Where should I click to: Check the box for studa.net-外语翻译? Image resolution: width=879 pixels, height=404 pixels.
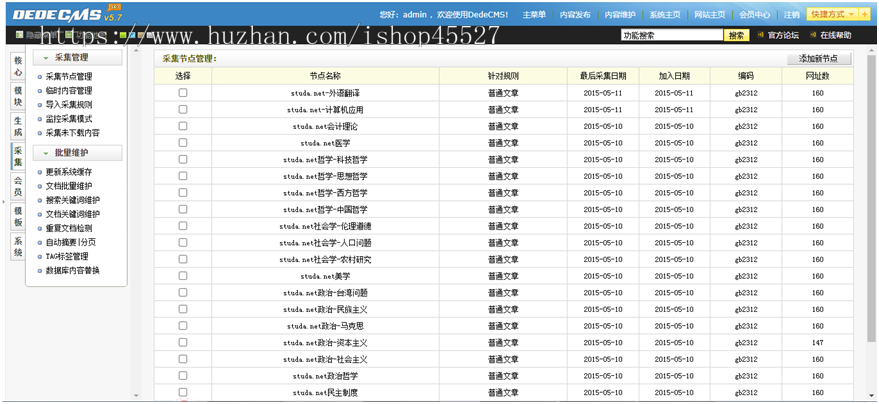tap(183, 93)
